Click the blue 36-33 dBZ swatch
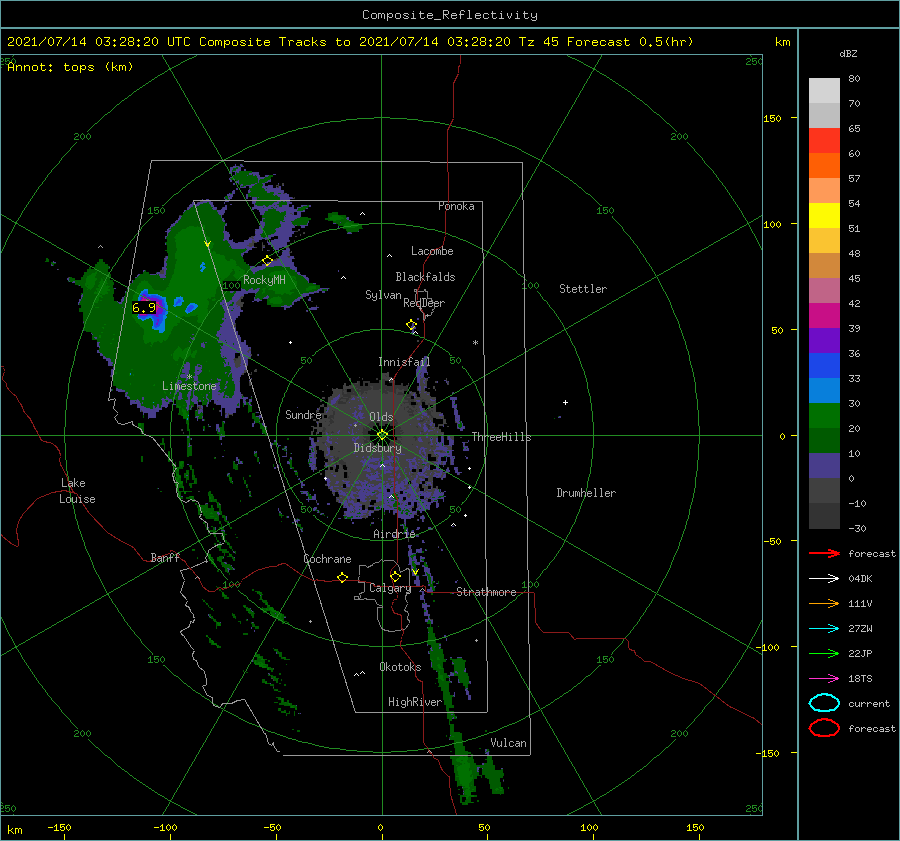This screenshot has height=841, width=900. click(x=824, y=366)
